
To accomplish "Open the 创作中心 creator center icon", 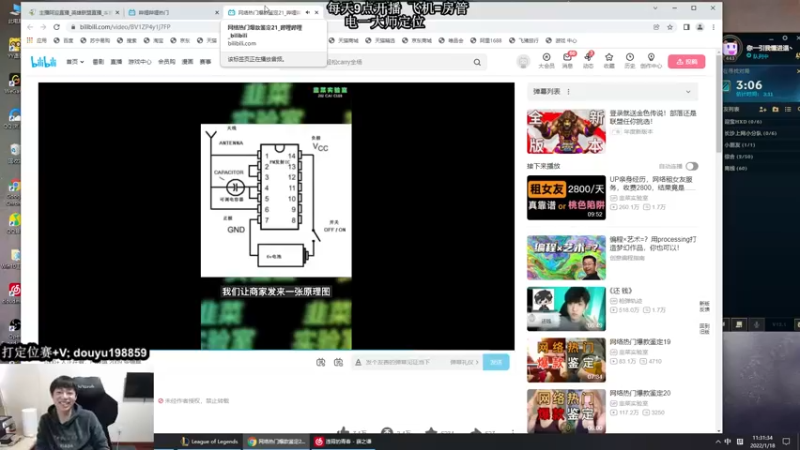I will 651,60.
